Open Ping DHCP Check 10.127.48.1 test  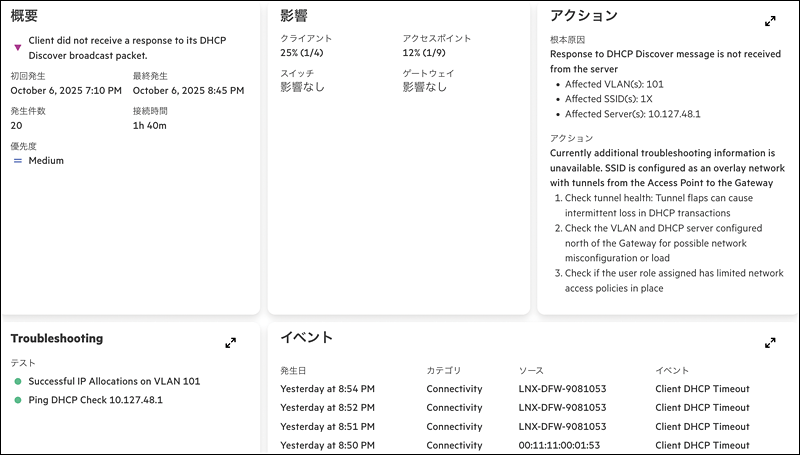pyautogui.click(x=95, y=400)
